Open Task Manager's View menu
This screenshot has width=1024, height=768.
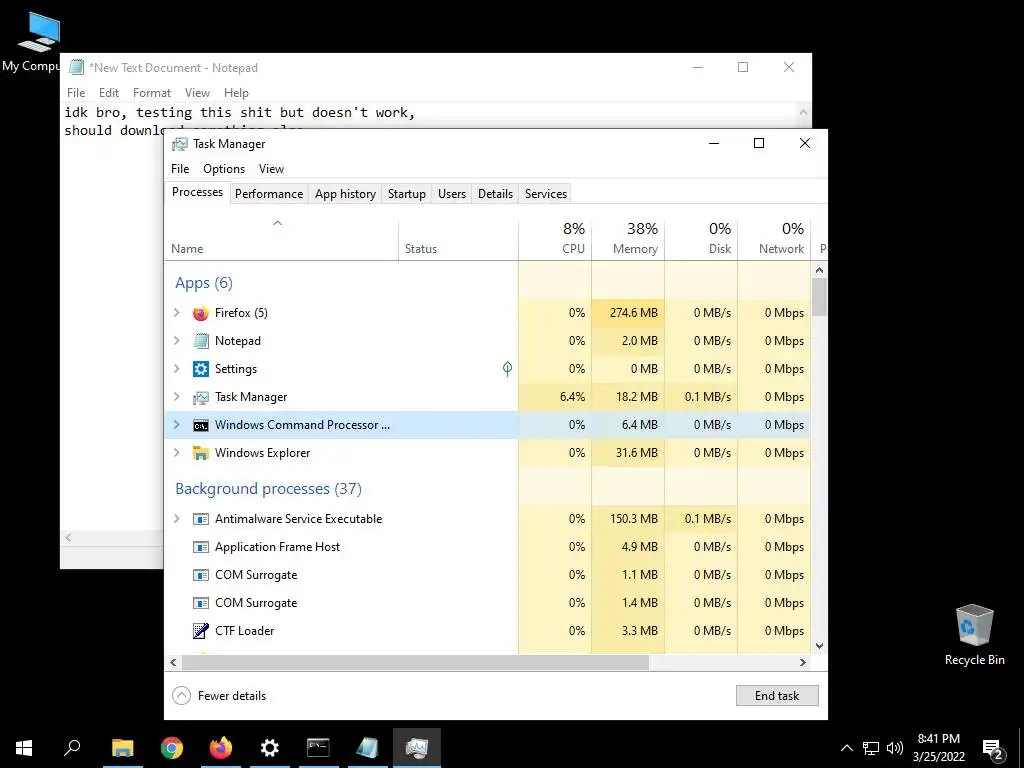click(271, 169)
